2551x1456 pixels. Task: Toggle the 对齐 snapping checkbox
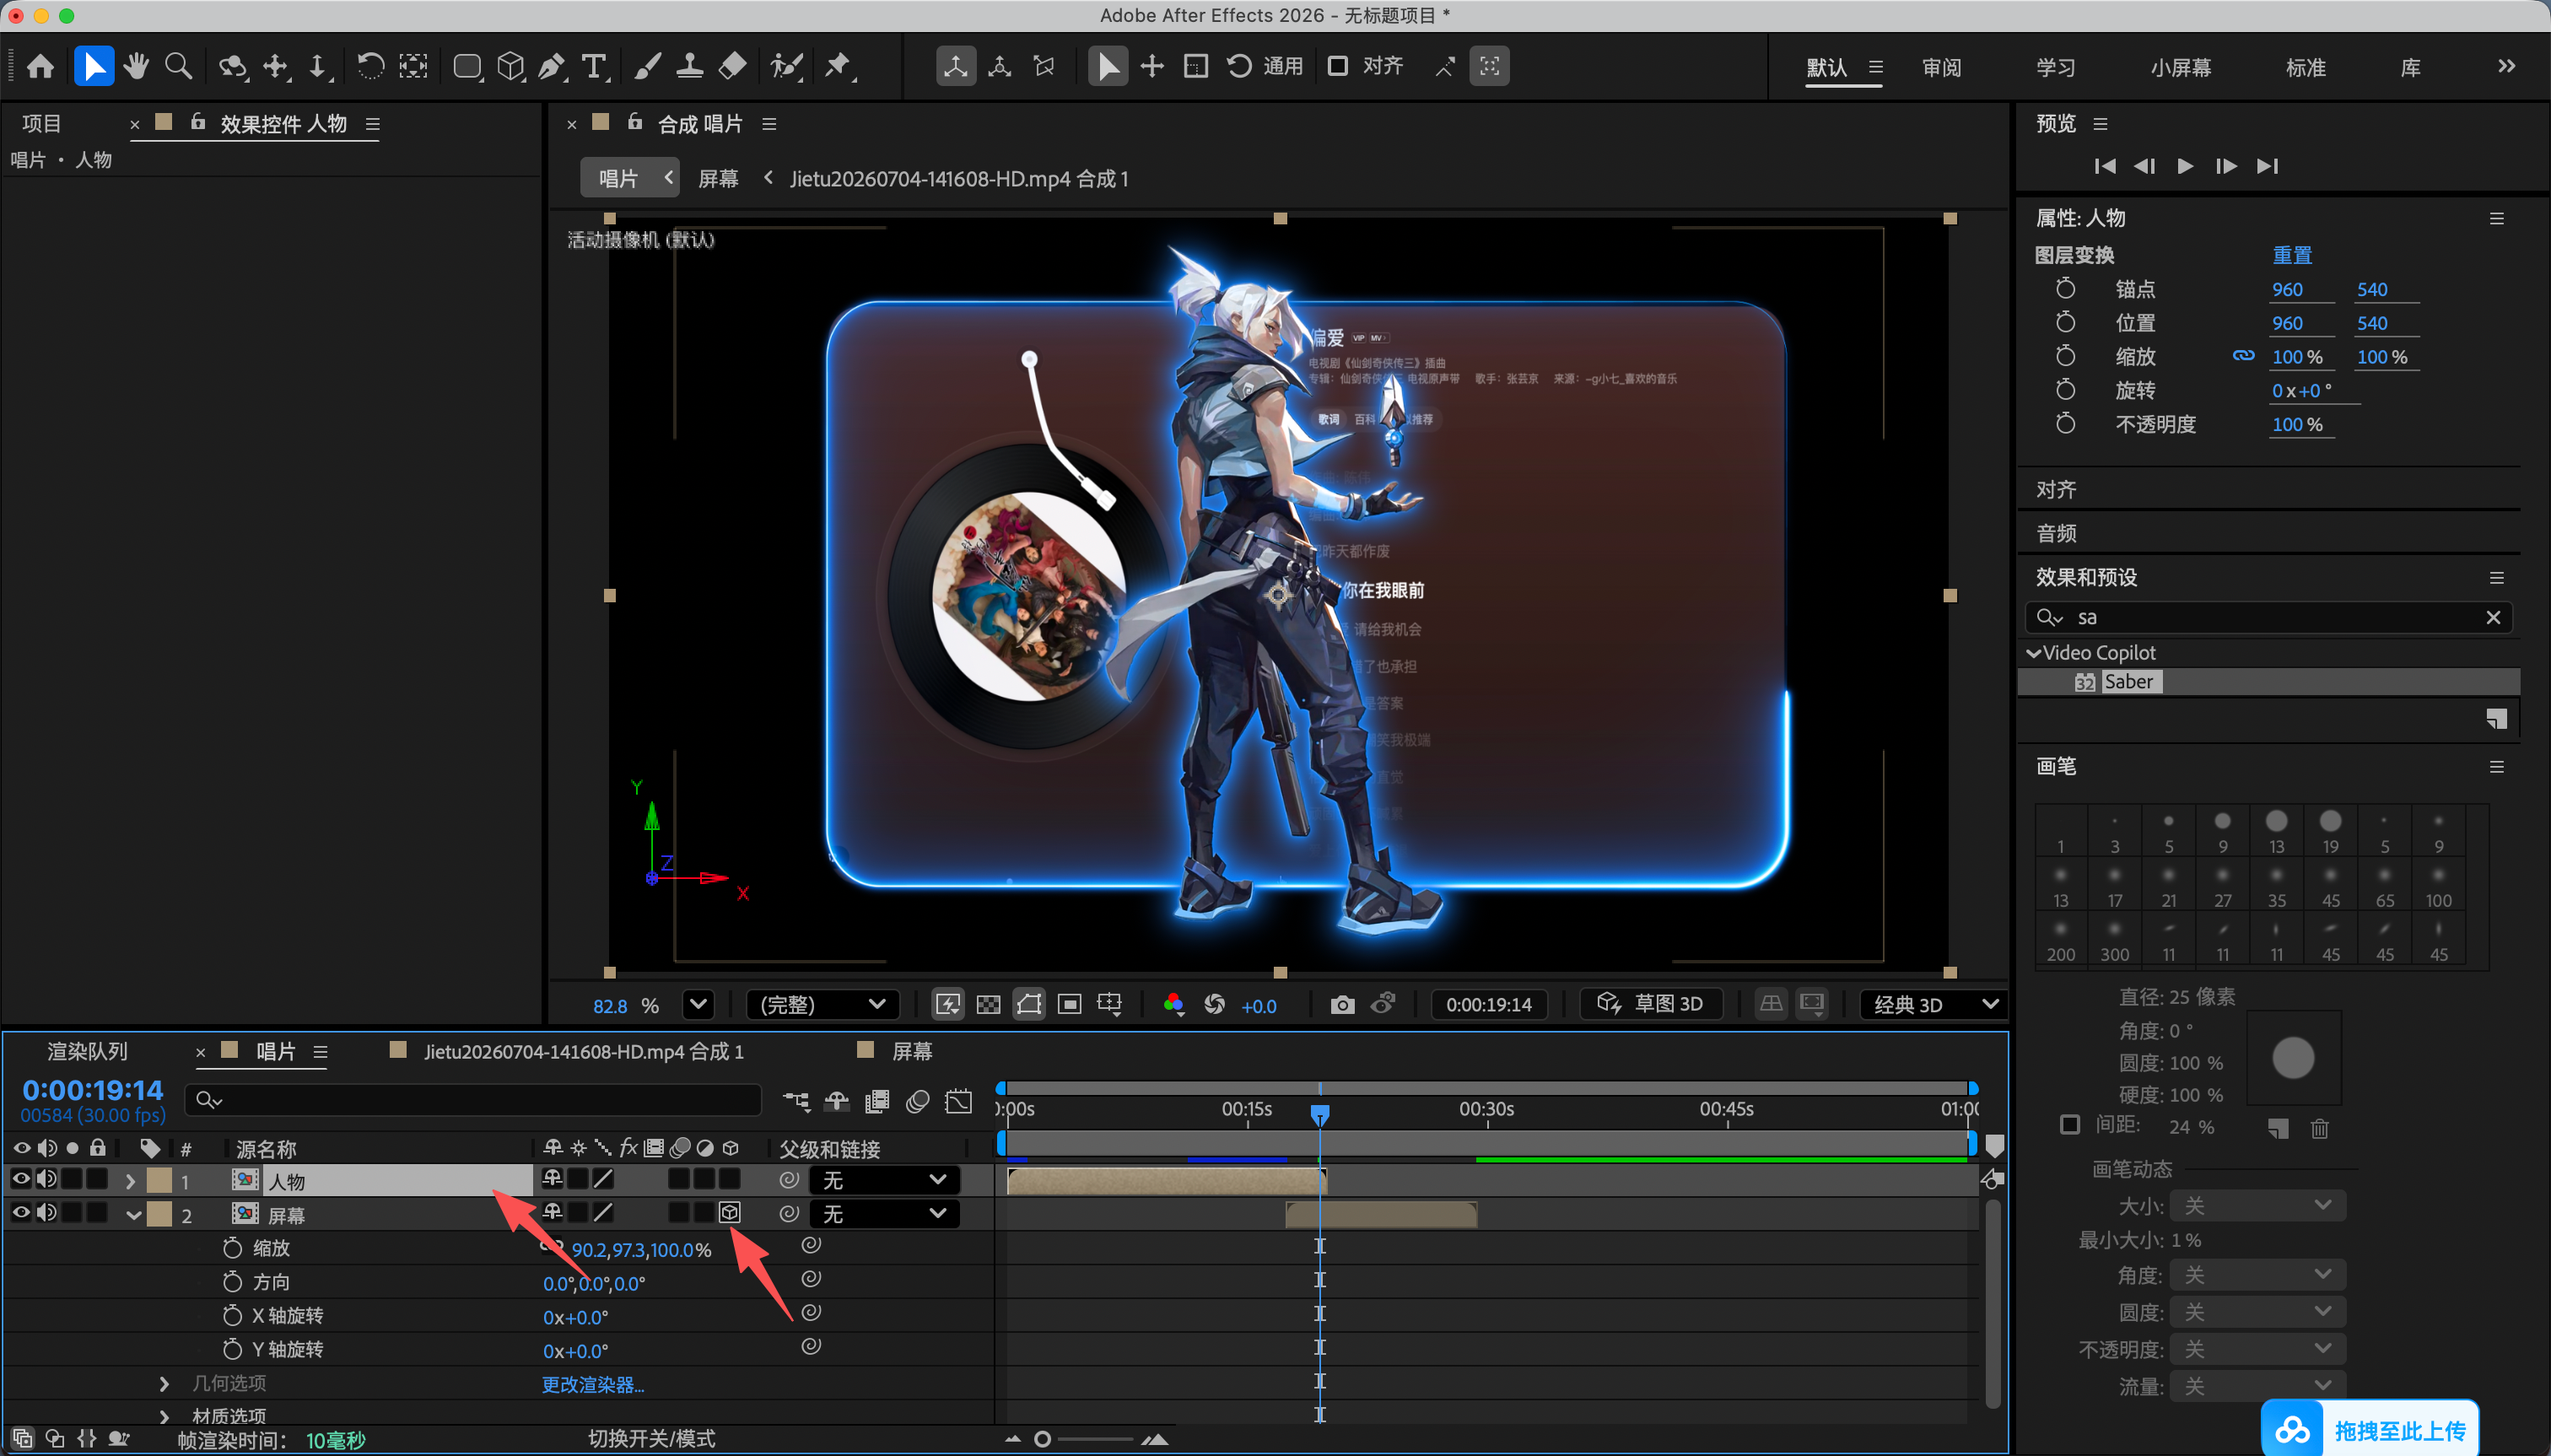pos(1337,66)
